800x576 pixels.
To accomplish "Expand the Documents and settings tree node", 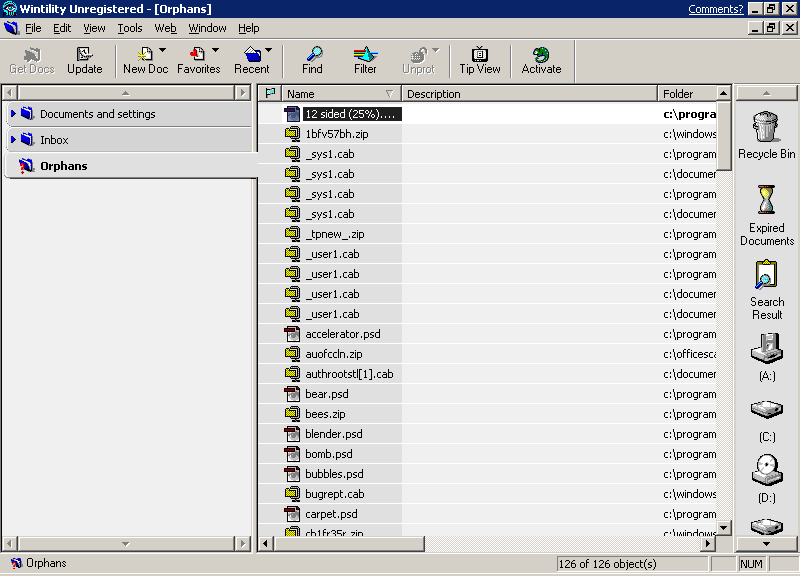I will (13, 114).
